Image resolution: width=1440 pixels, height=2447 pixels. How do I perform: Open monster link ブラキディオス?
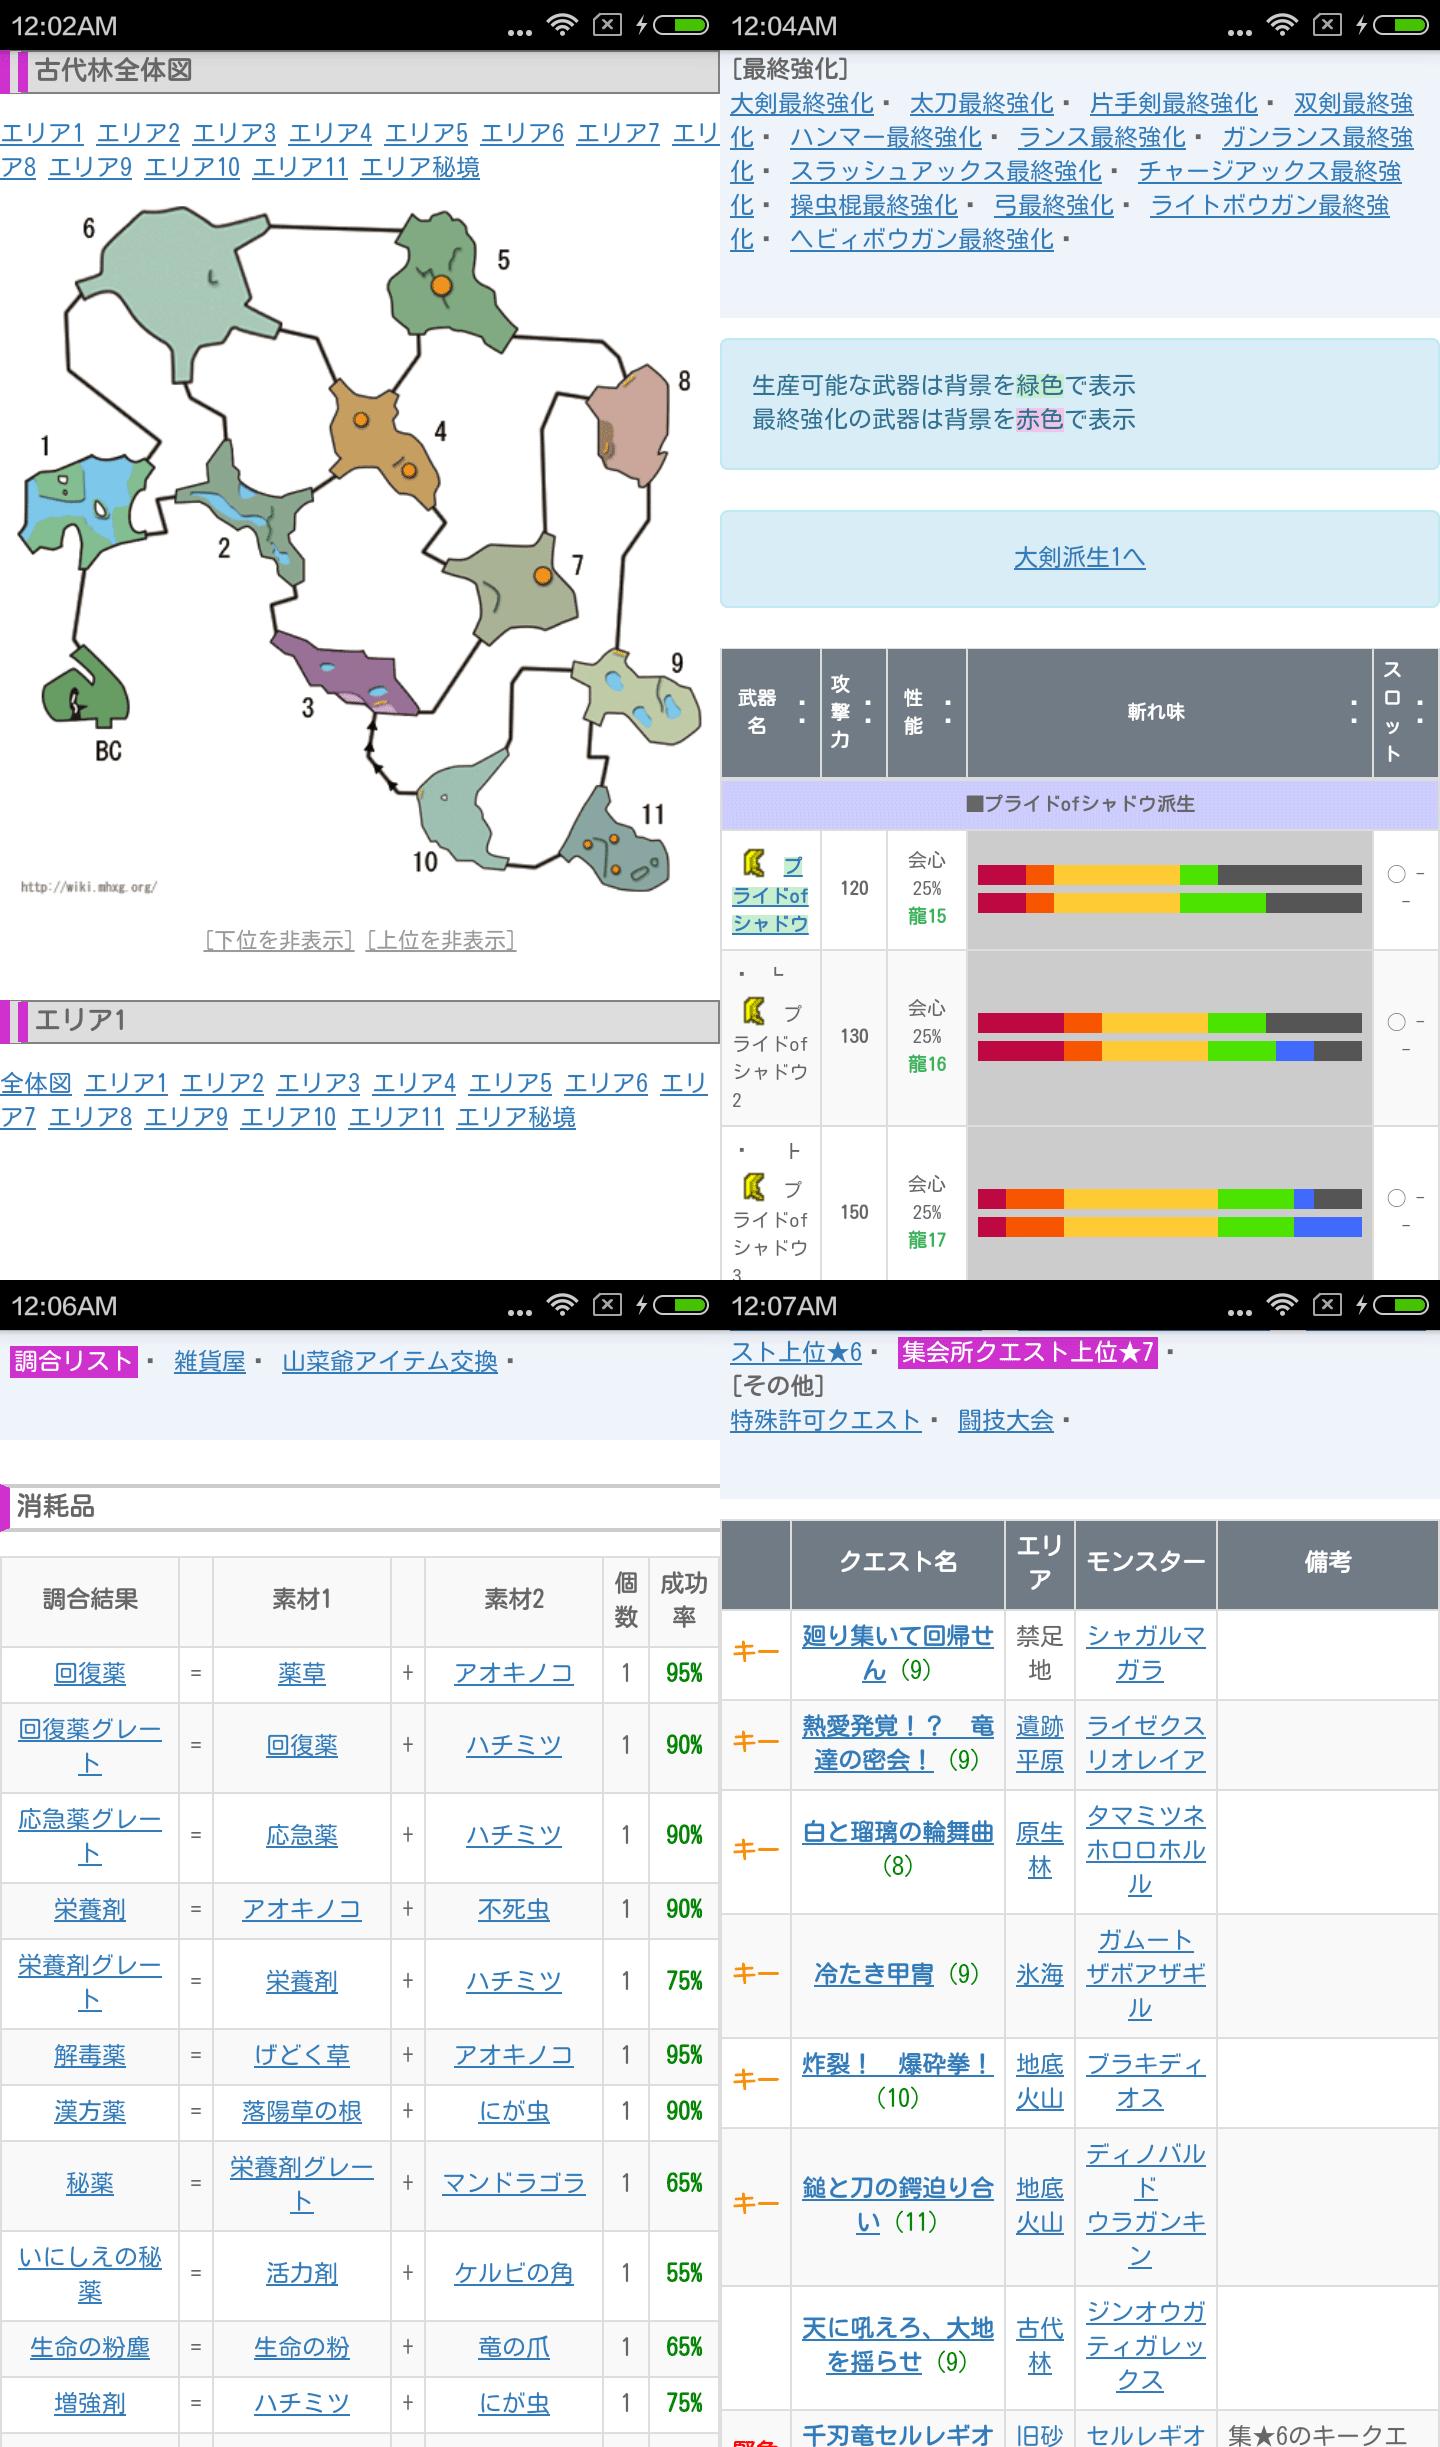pos(1145,2081)
